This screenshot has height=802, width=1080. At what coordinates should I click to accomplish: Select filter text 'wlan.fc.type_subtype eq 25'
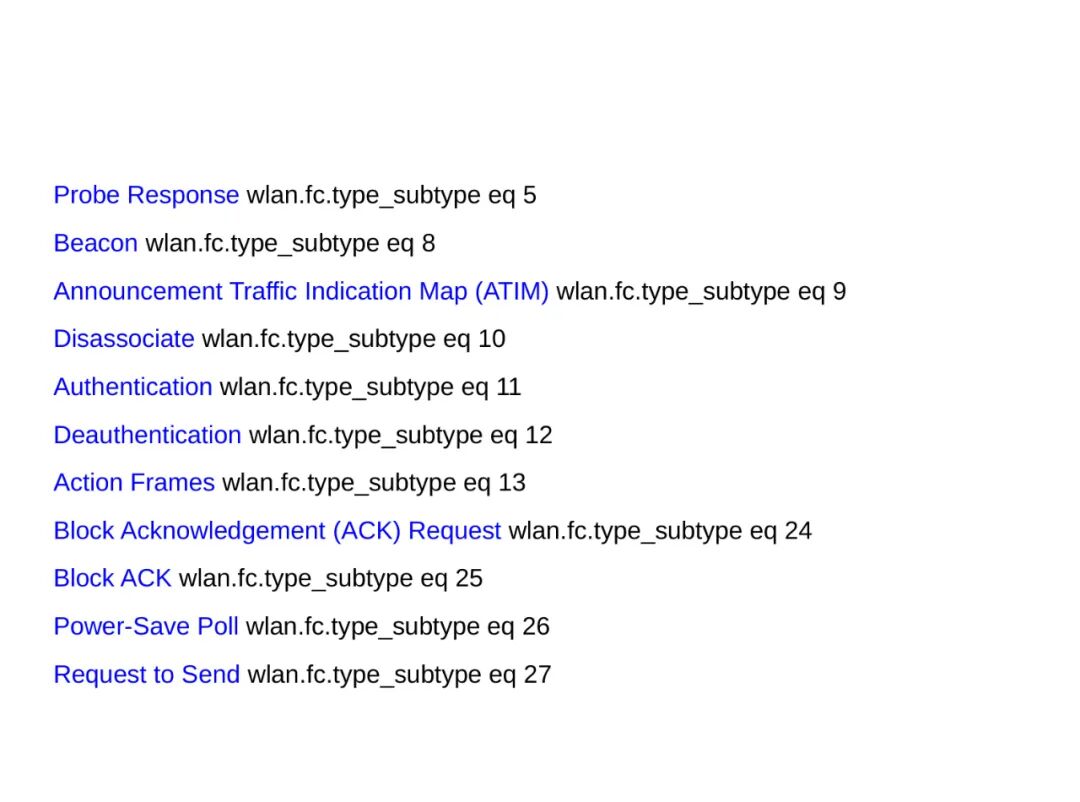[x=331, y=579]
